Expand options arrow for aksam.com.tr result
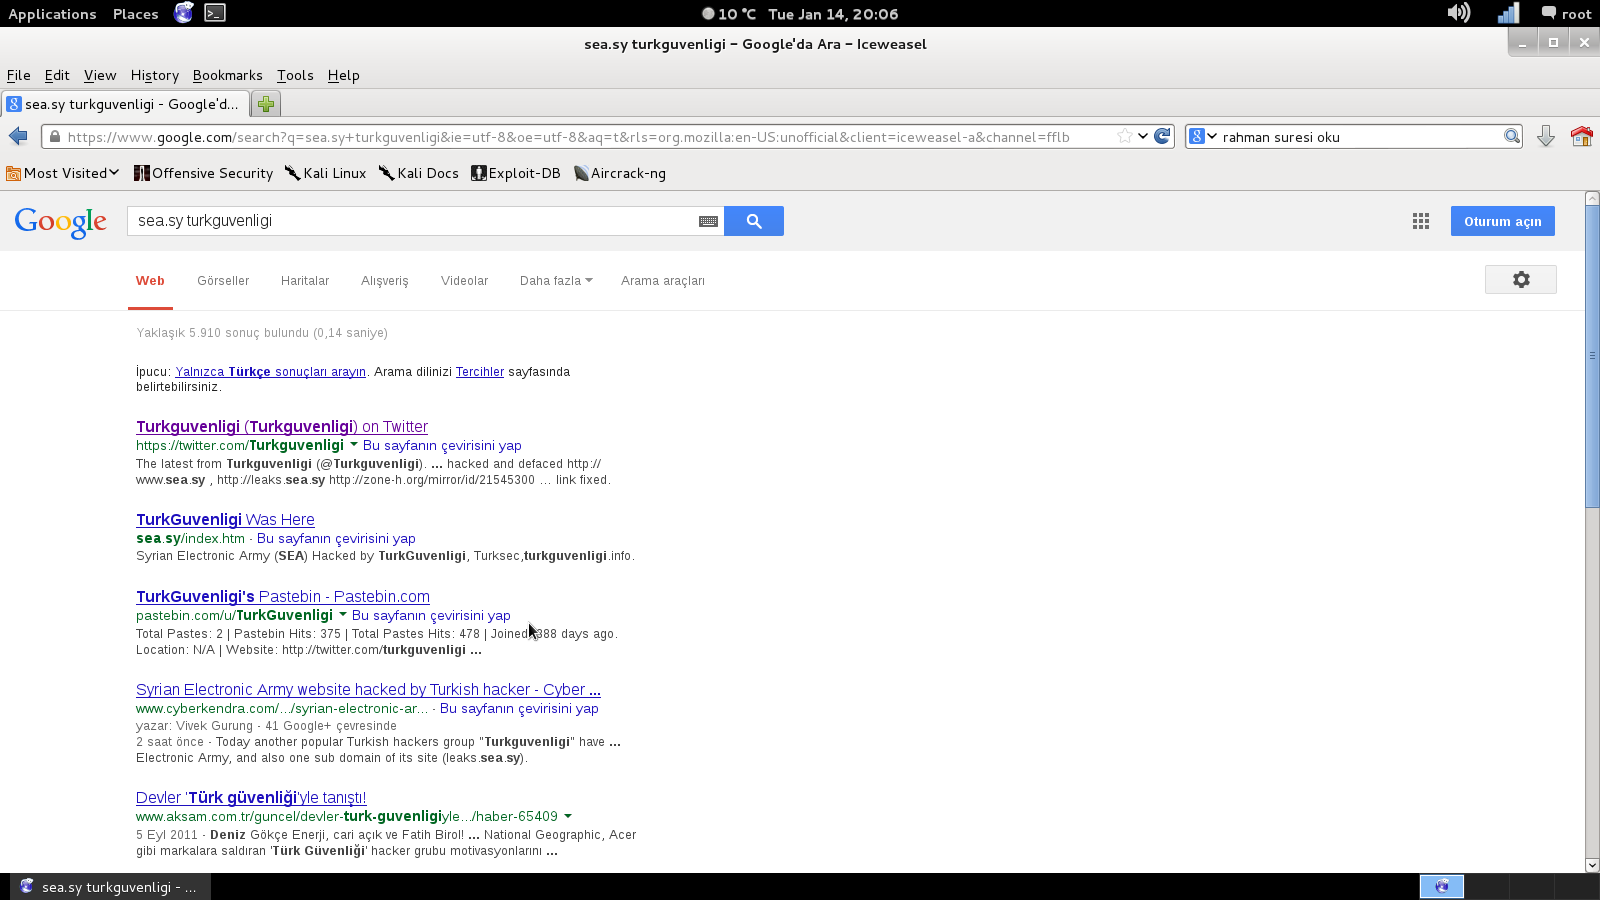 tap(568, 816)
